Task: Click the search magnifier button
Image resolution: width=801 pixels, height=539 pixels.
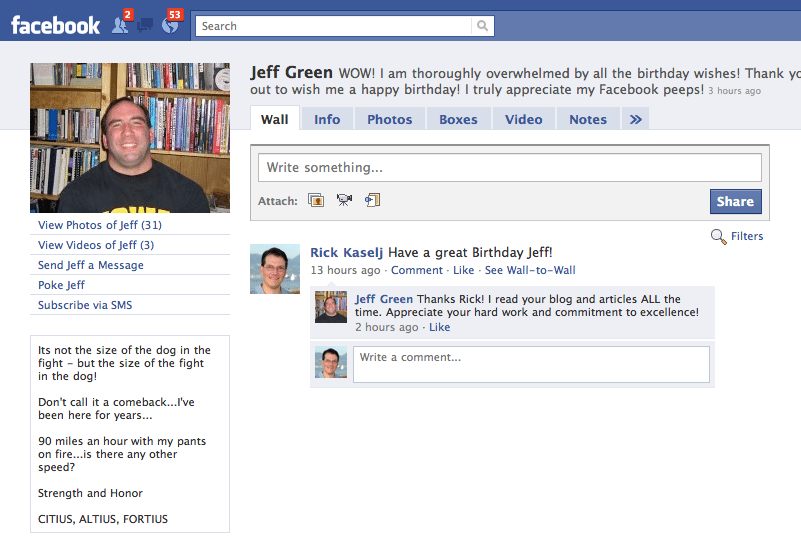Action: pos(482,26)
